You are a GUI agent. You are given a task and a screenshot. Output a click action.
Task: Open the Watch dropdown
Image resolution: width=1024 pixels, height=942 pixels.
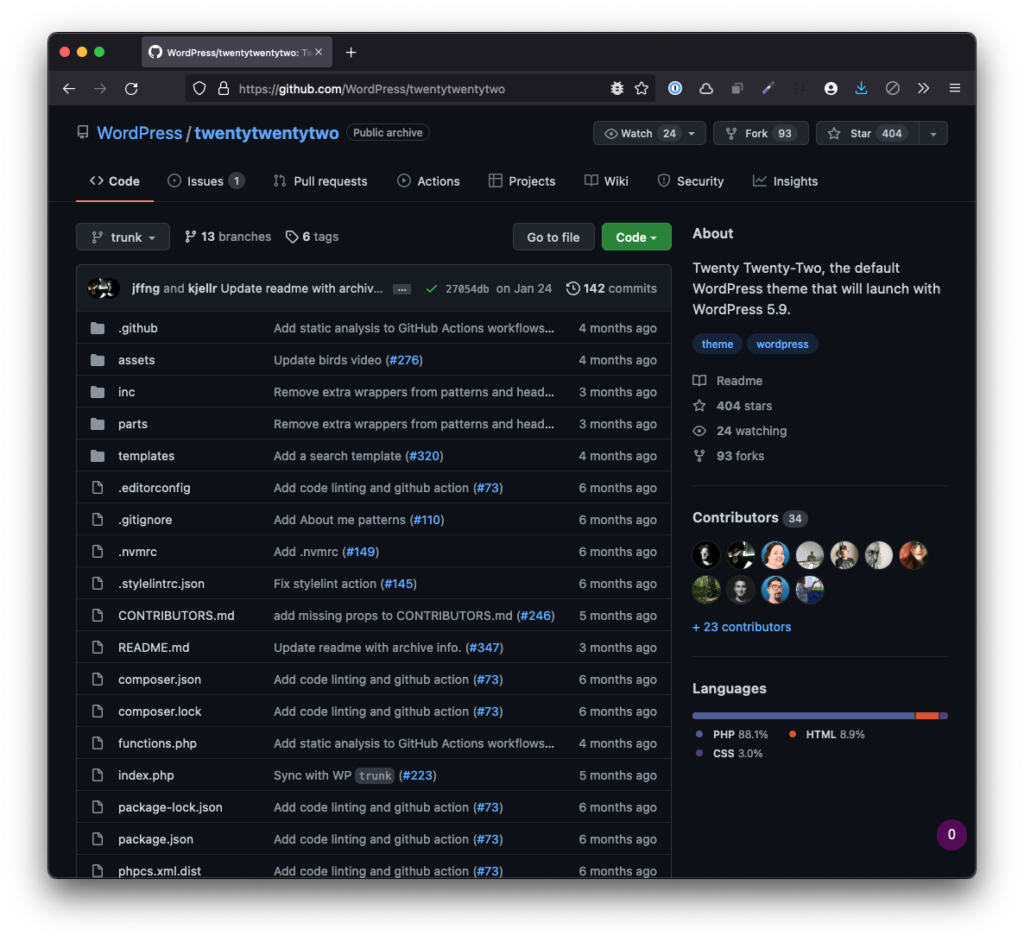tap(649, 133)
